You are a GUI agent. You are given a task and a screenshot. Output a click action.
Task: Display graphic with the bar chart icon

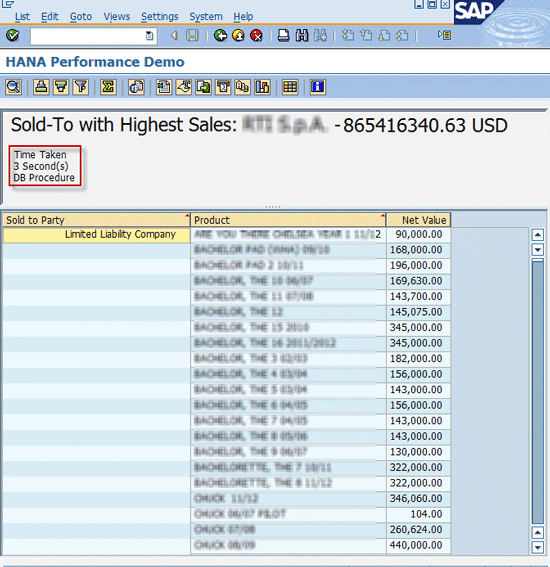click(262, 87)
